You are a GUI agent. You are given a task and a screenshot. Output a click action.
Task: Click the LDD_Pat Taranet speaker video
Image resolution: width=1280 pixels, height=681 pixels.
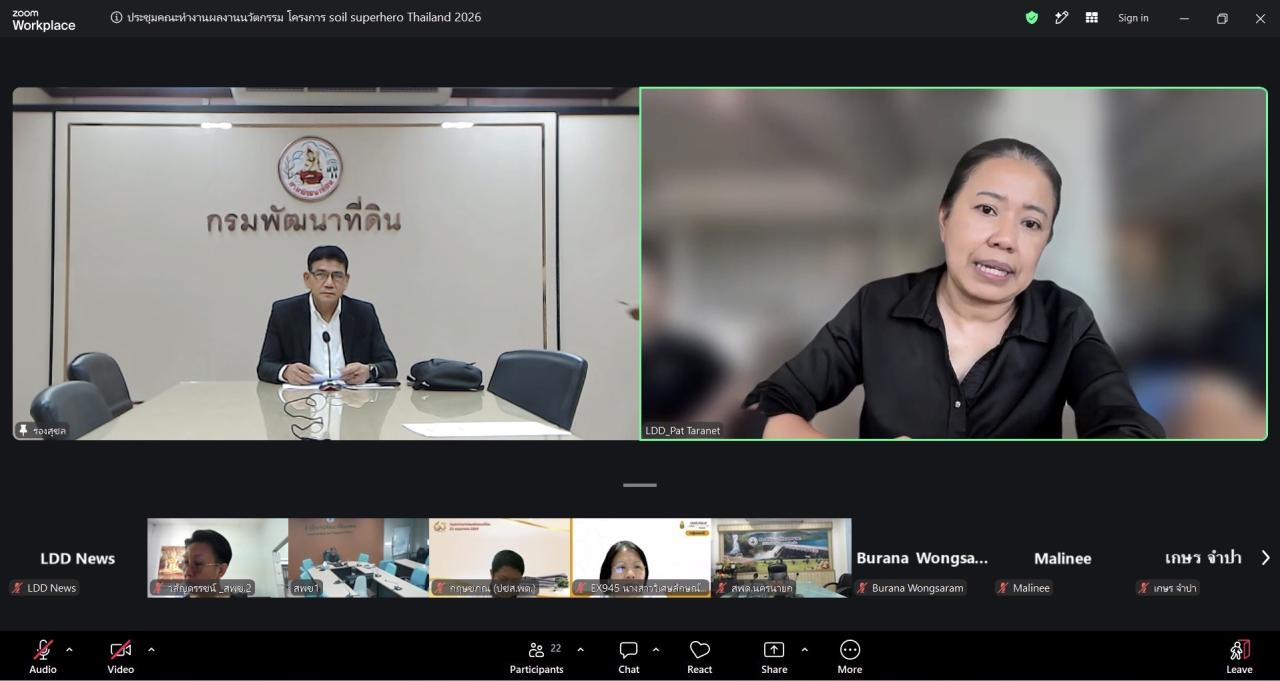954,264
